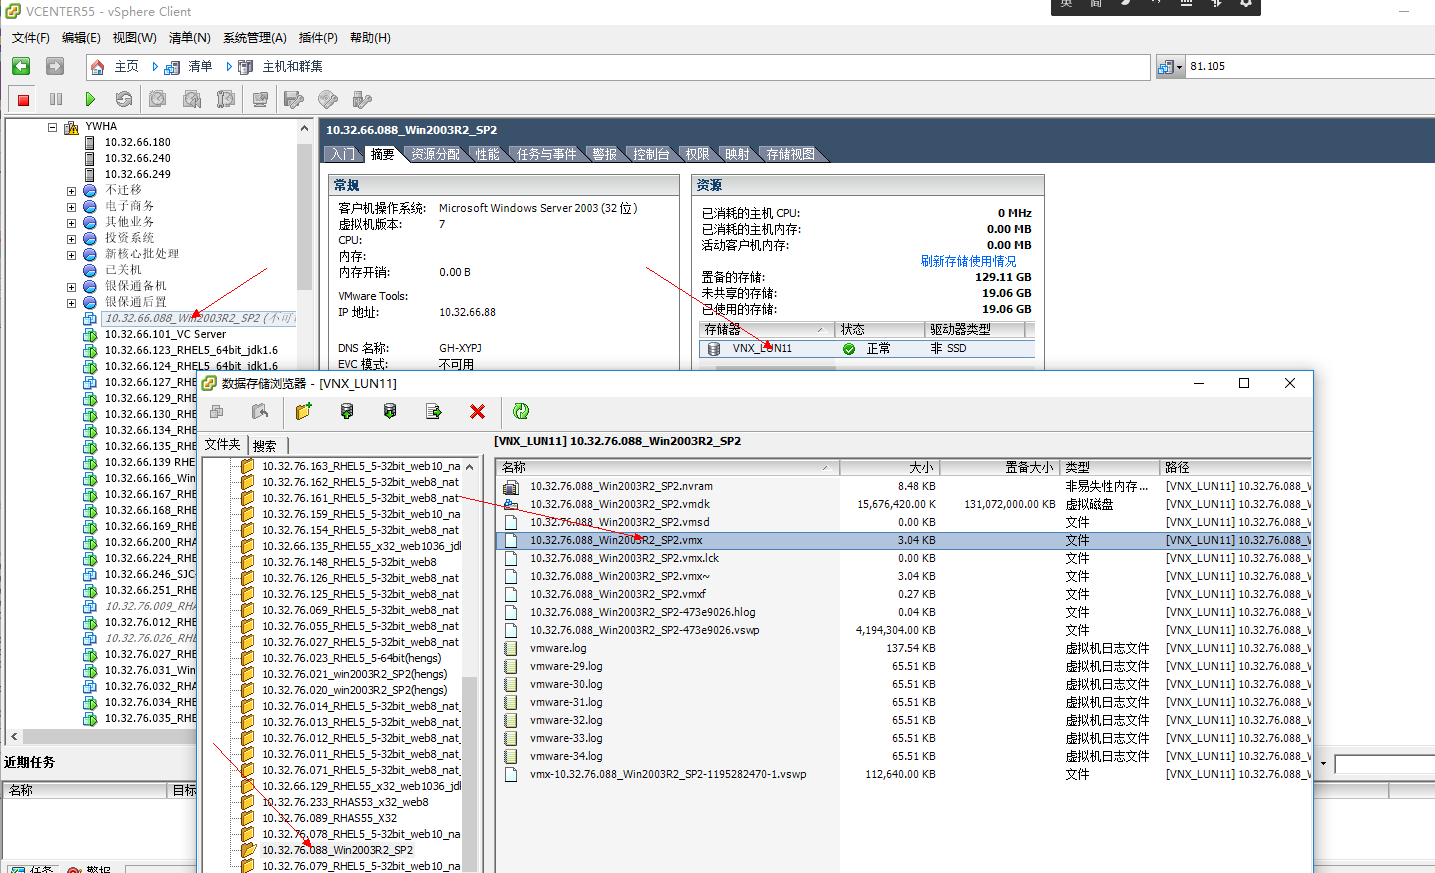
Task: Delete selected file with red X icon
Action: 477,411
